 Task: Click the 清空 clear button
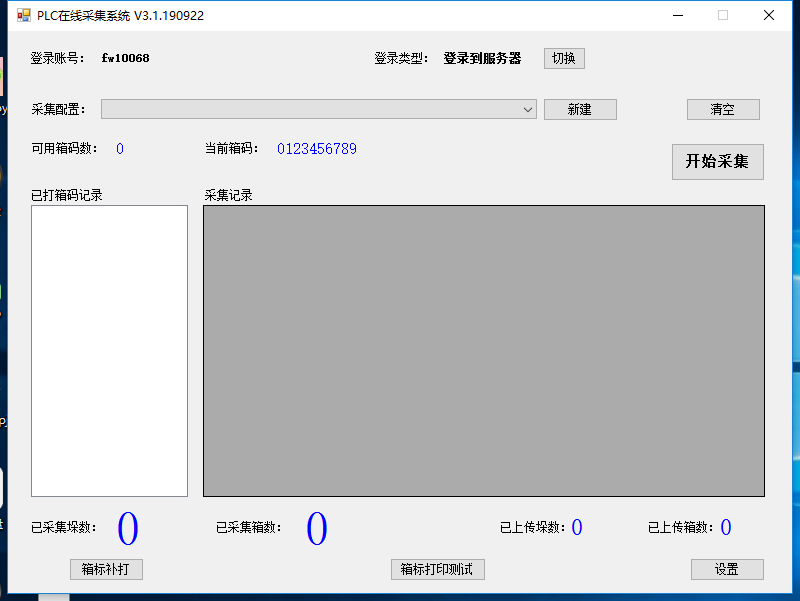point(723,109)
